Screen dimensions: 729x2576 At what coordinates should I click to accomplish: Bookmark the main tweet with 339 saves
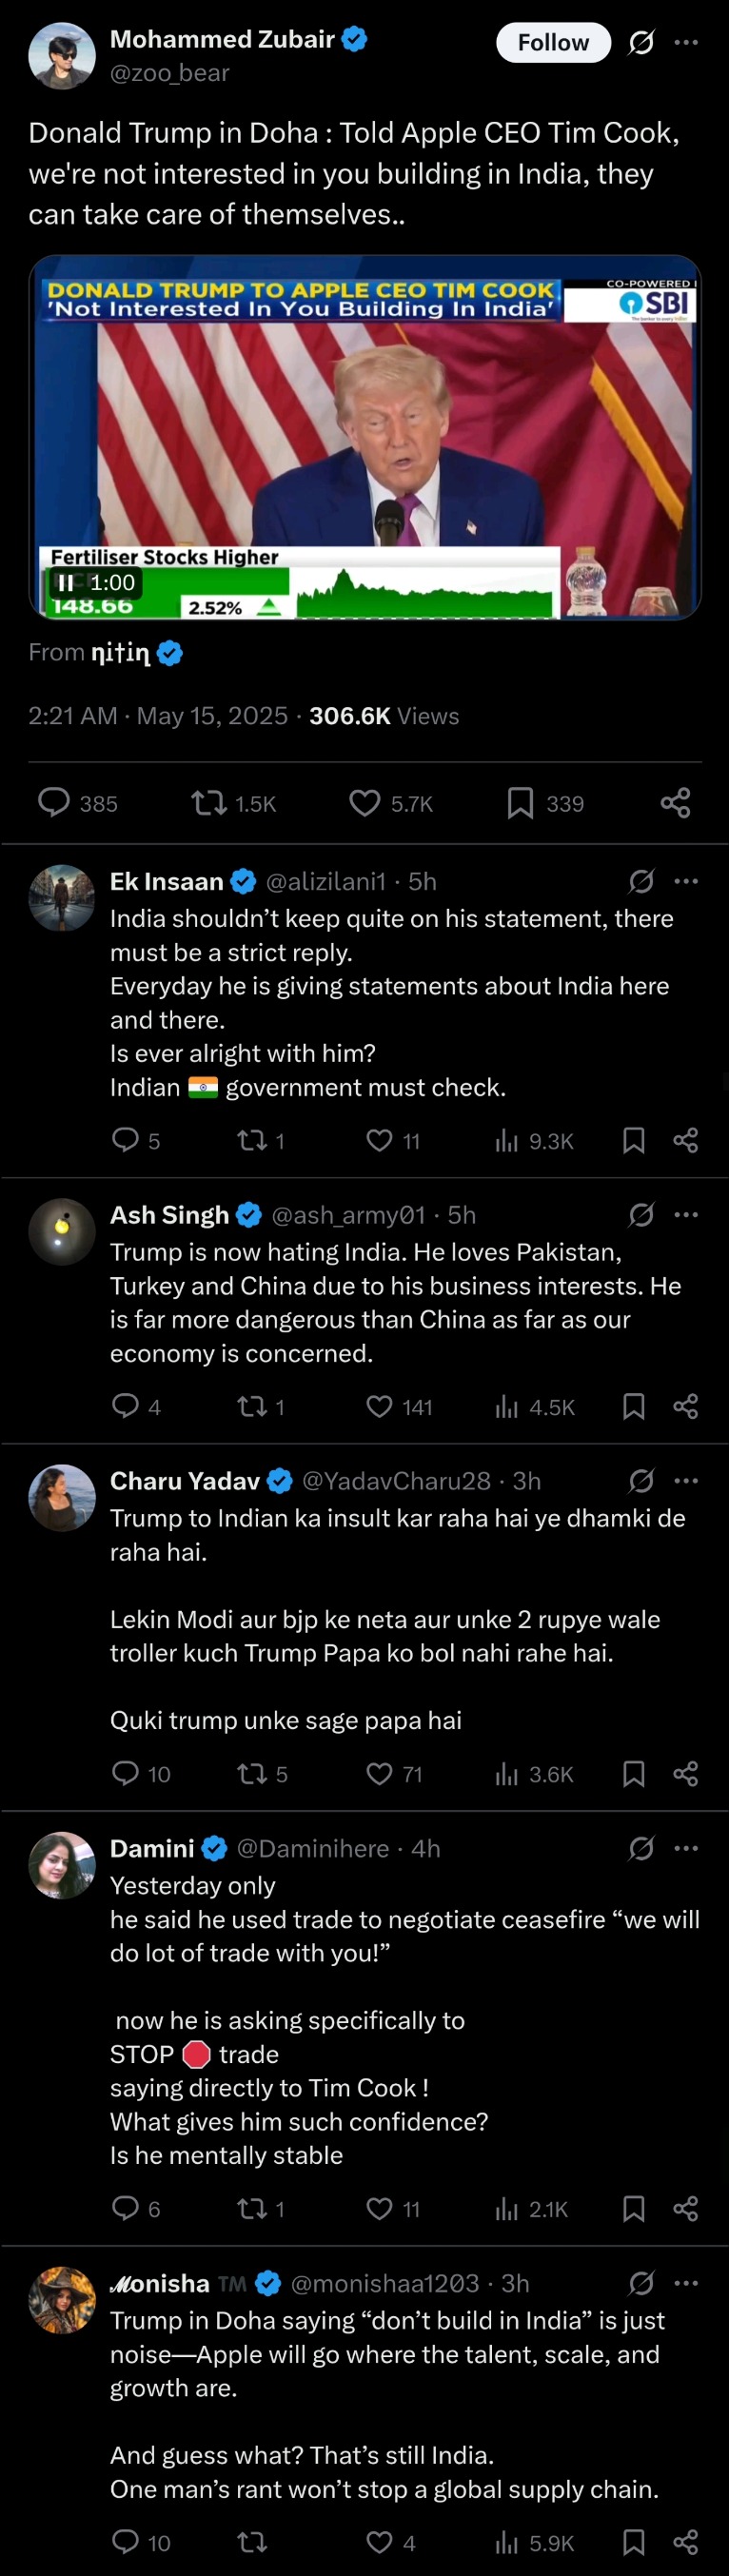[545, 803]
